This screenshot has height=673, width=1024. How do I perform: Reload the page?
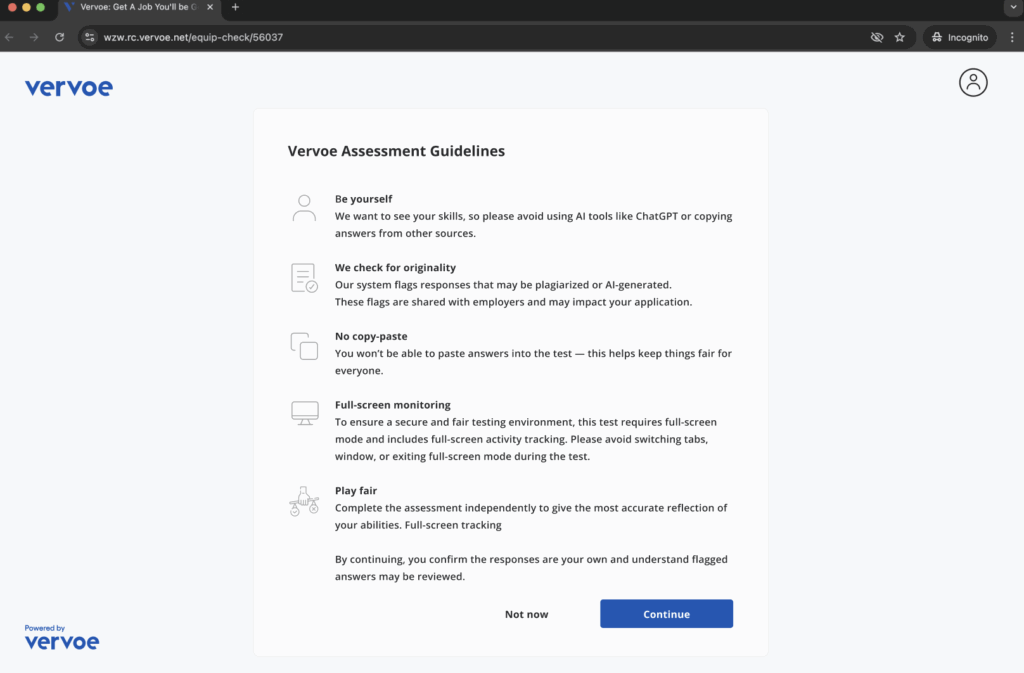(60, 37)
